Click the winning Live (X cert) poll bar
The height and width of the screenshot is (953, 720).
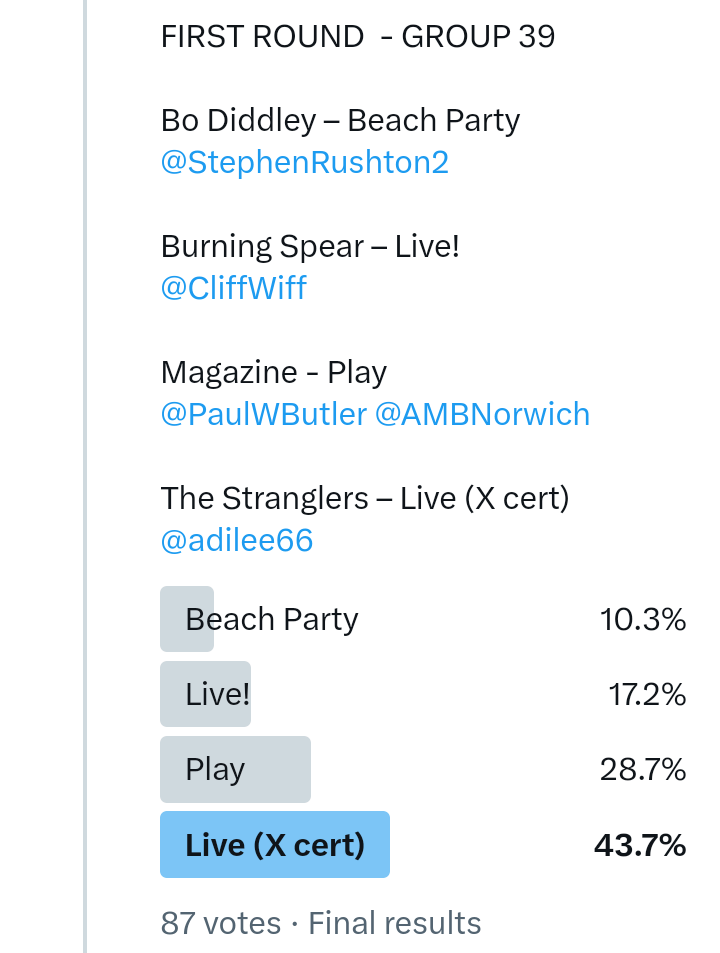(x=275, y=845)
